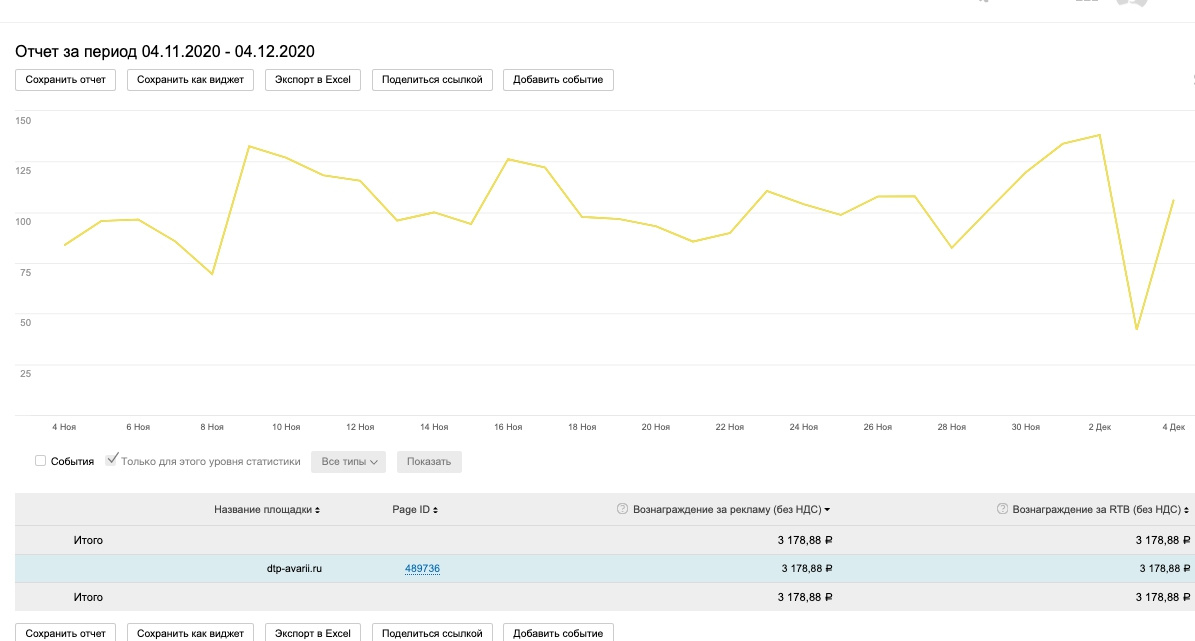Screen dimensions: 1195x641
Task: Click help icon beside "Вознаграждение за рекламу"
Action: pos(623,510)
